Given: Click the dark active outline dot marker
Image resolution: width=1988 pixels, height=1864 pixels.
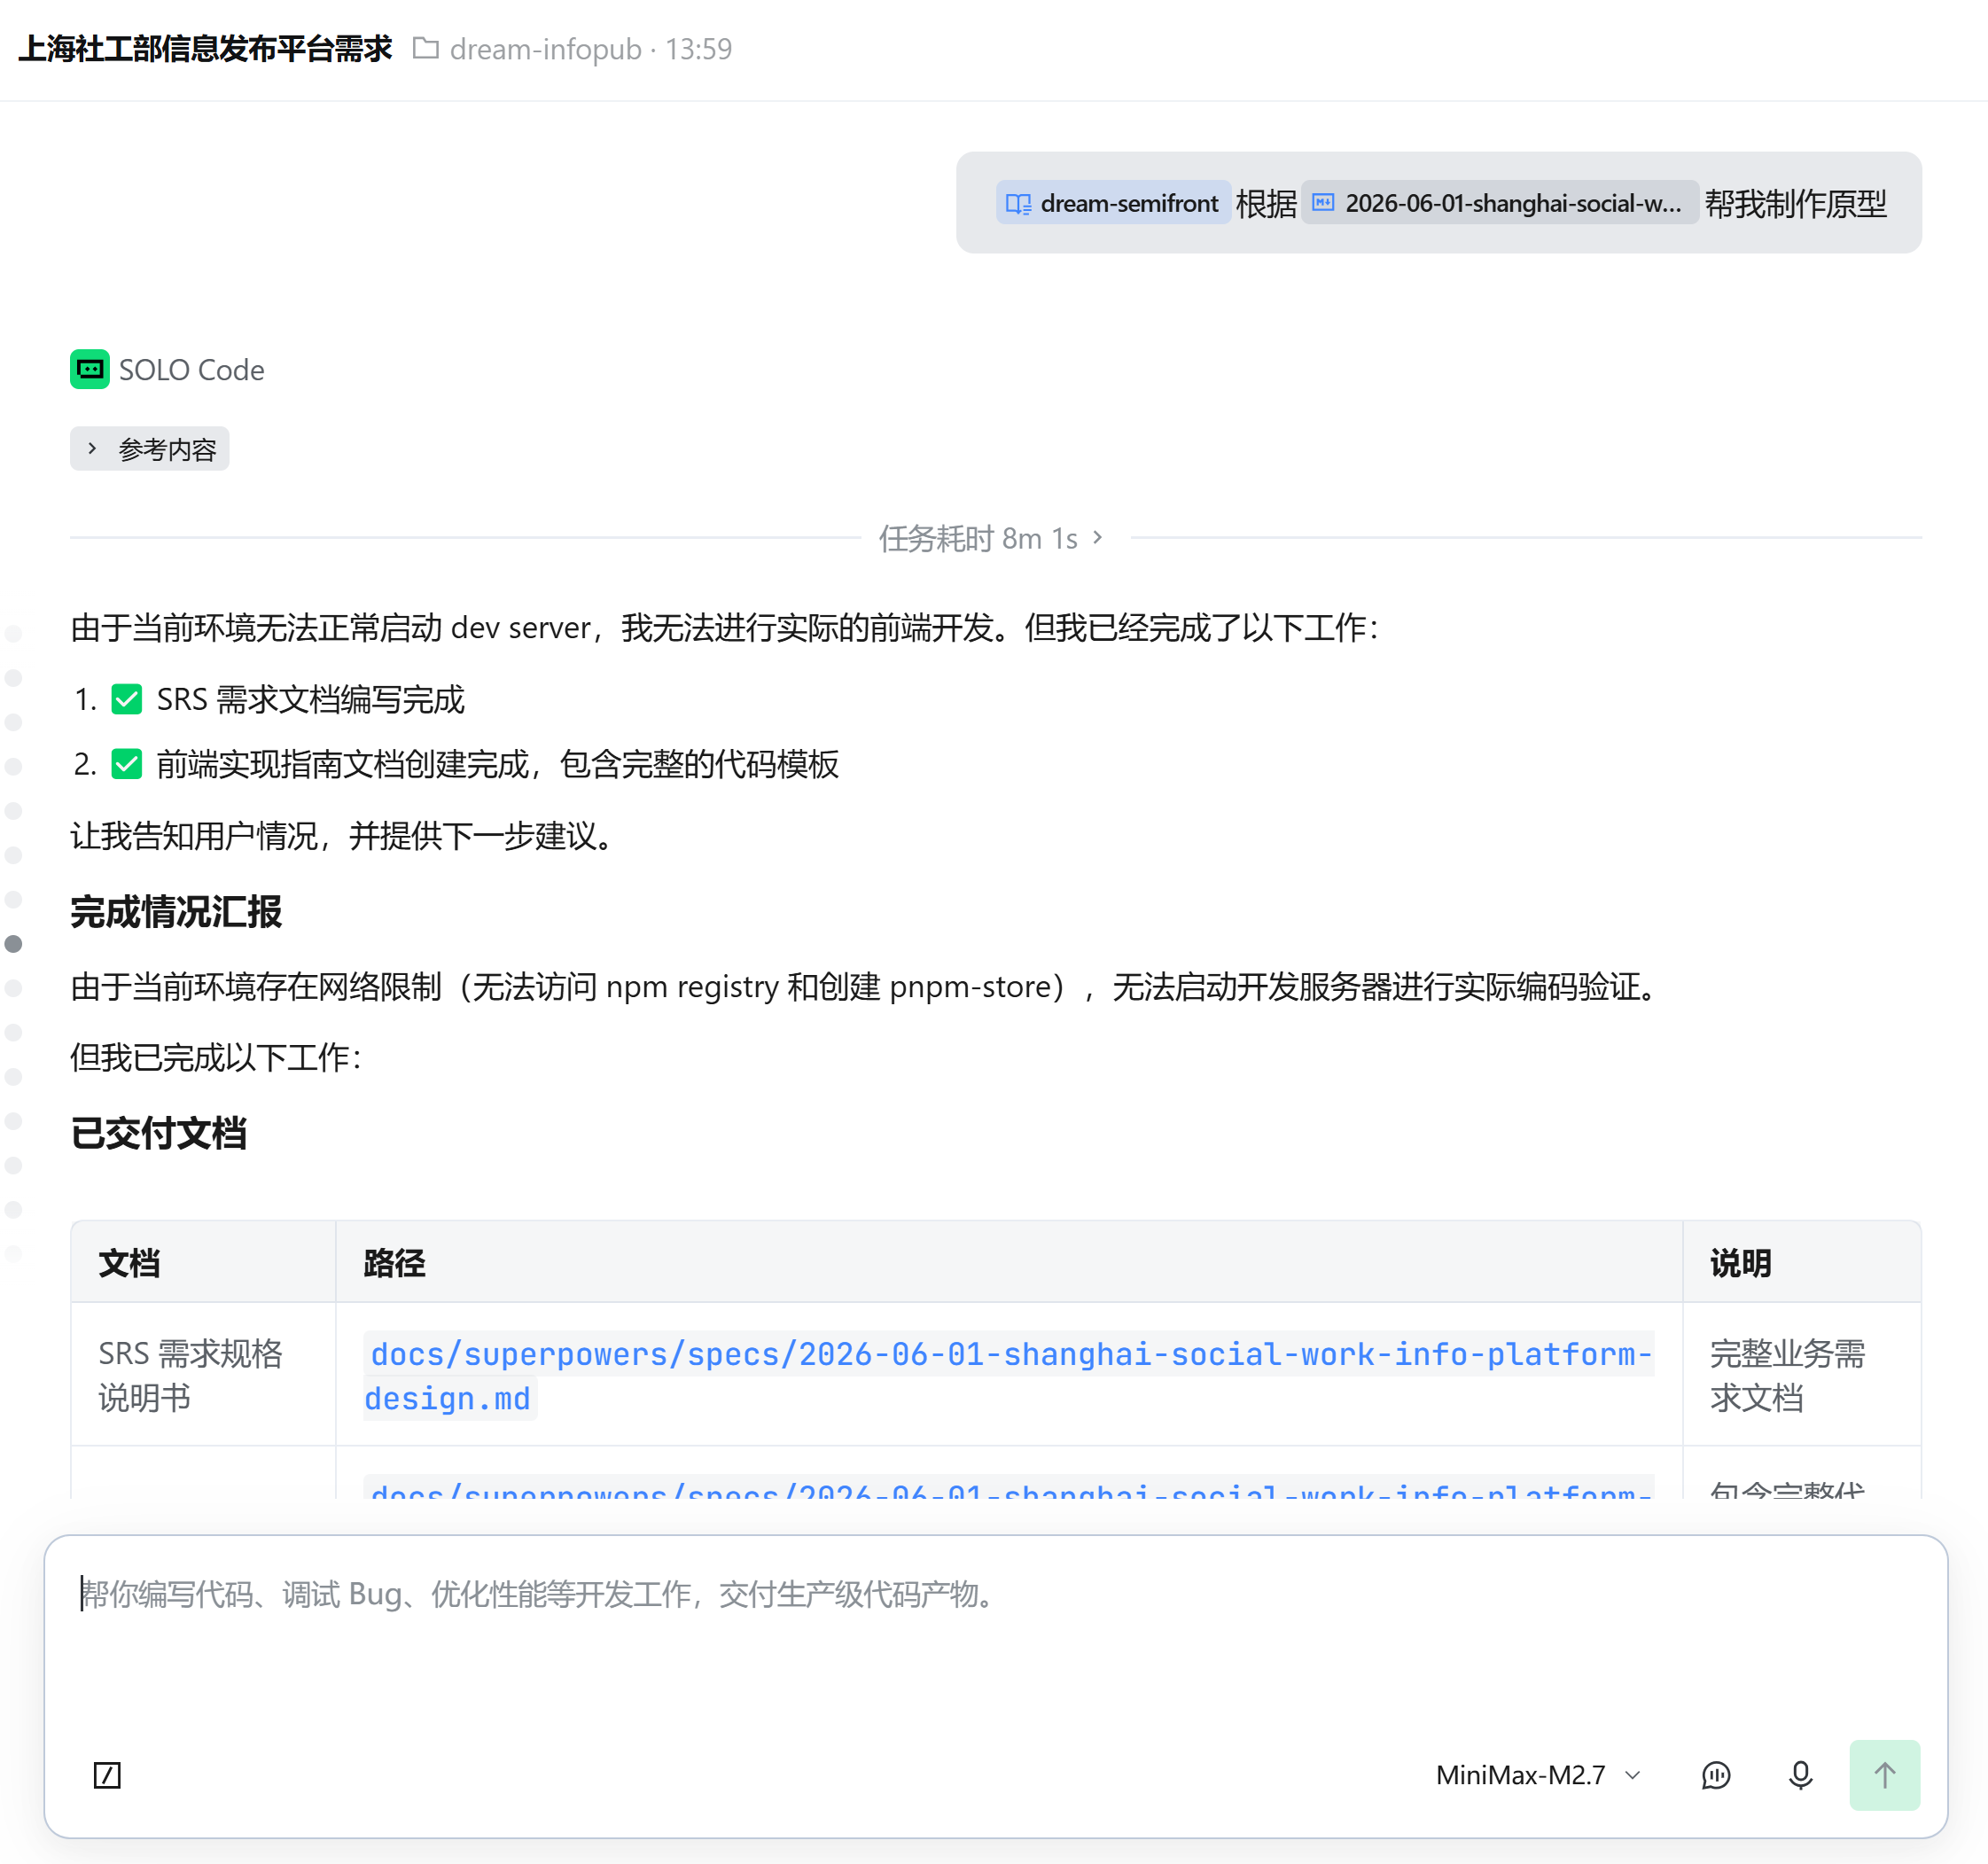Looking at the screenshot, I should [x=14, y=944].
